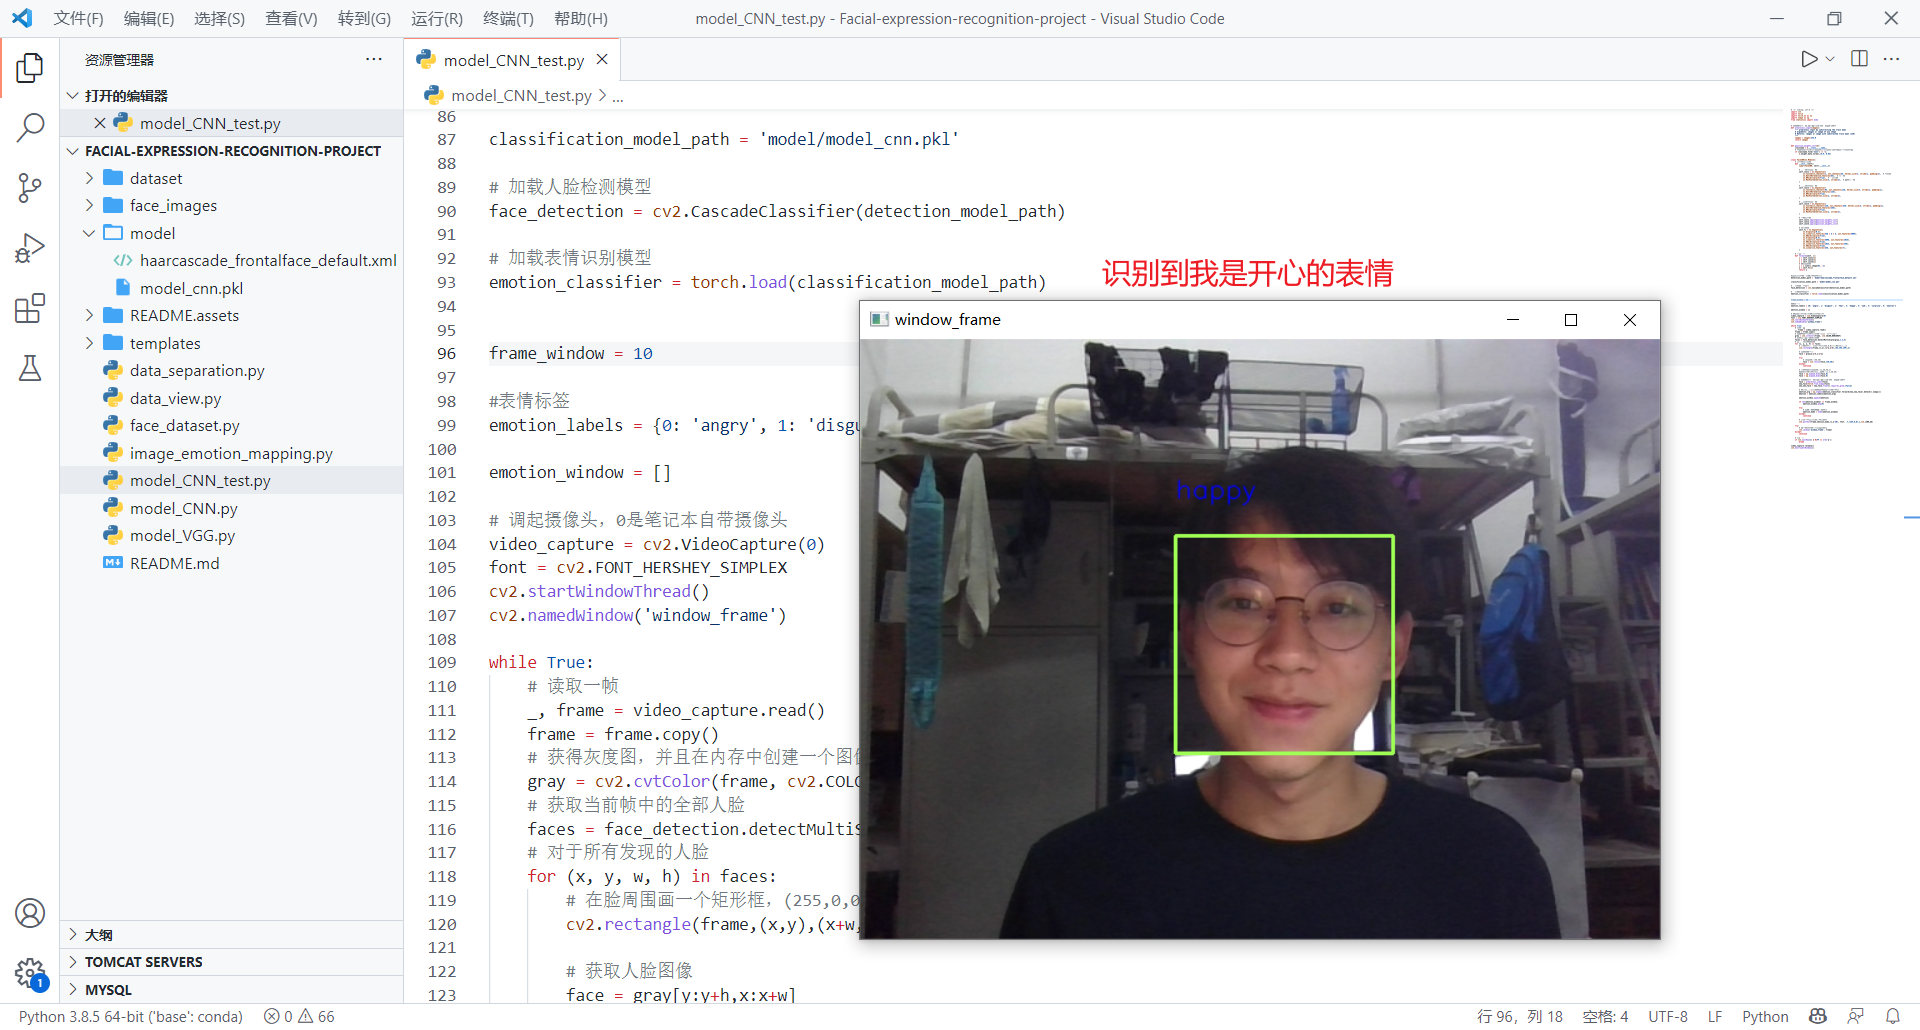Open the Search view icon
This screenshot has width=1920, height=1030.
point(30,127)
